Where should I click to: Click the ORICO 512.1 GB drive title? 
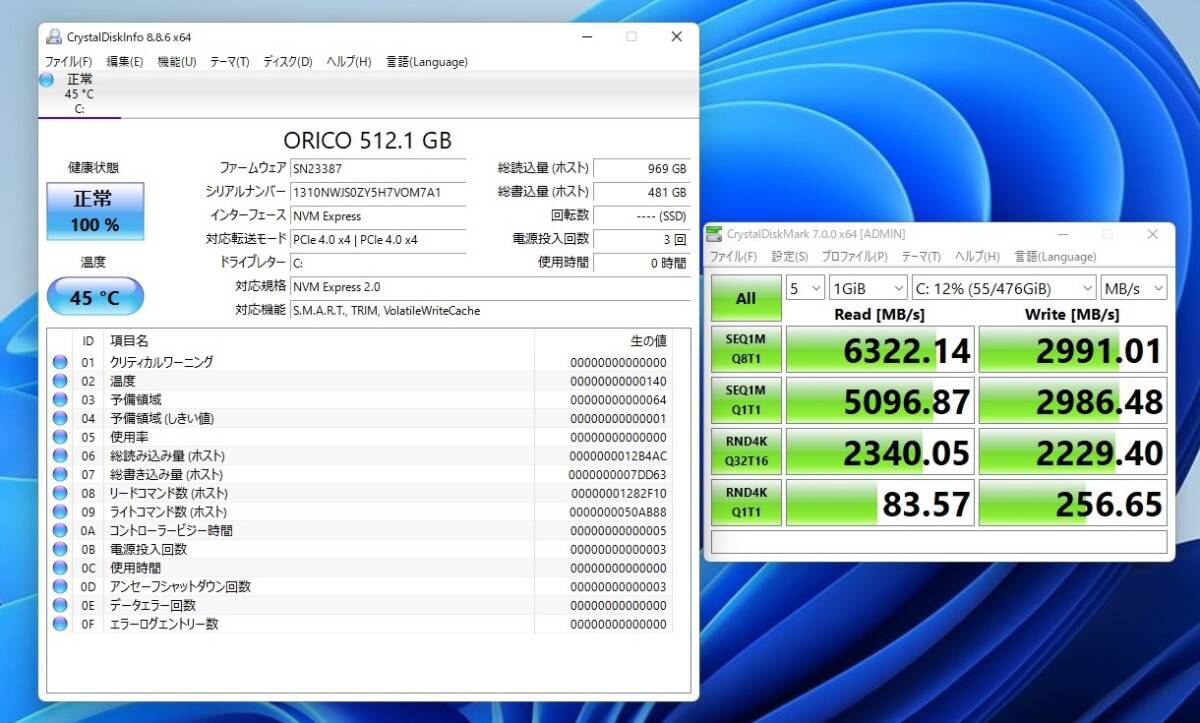click(367, 140)
